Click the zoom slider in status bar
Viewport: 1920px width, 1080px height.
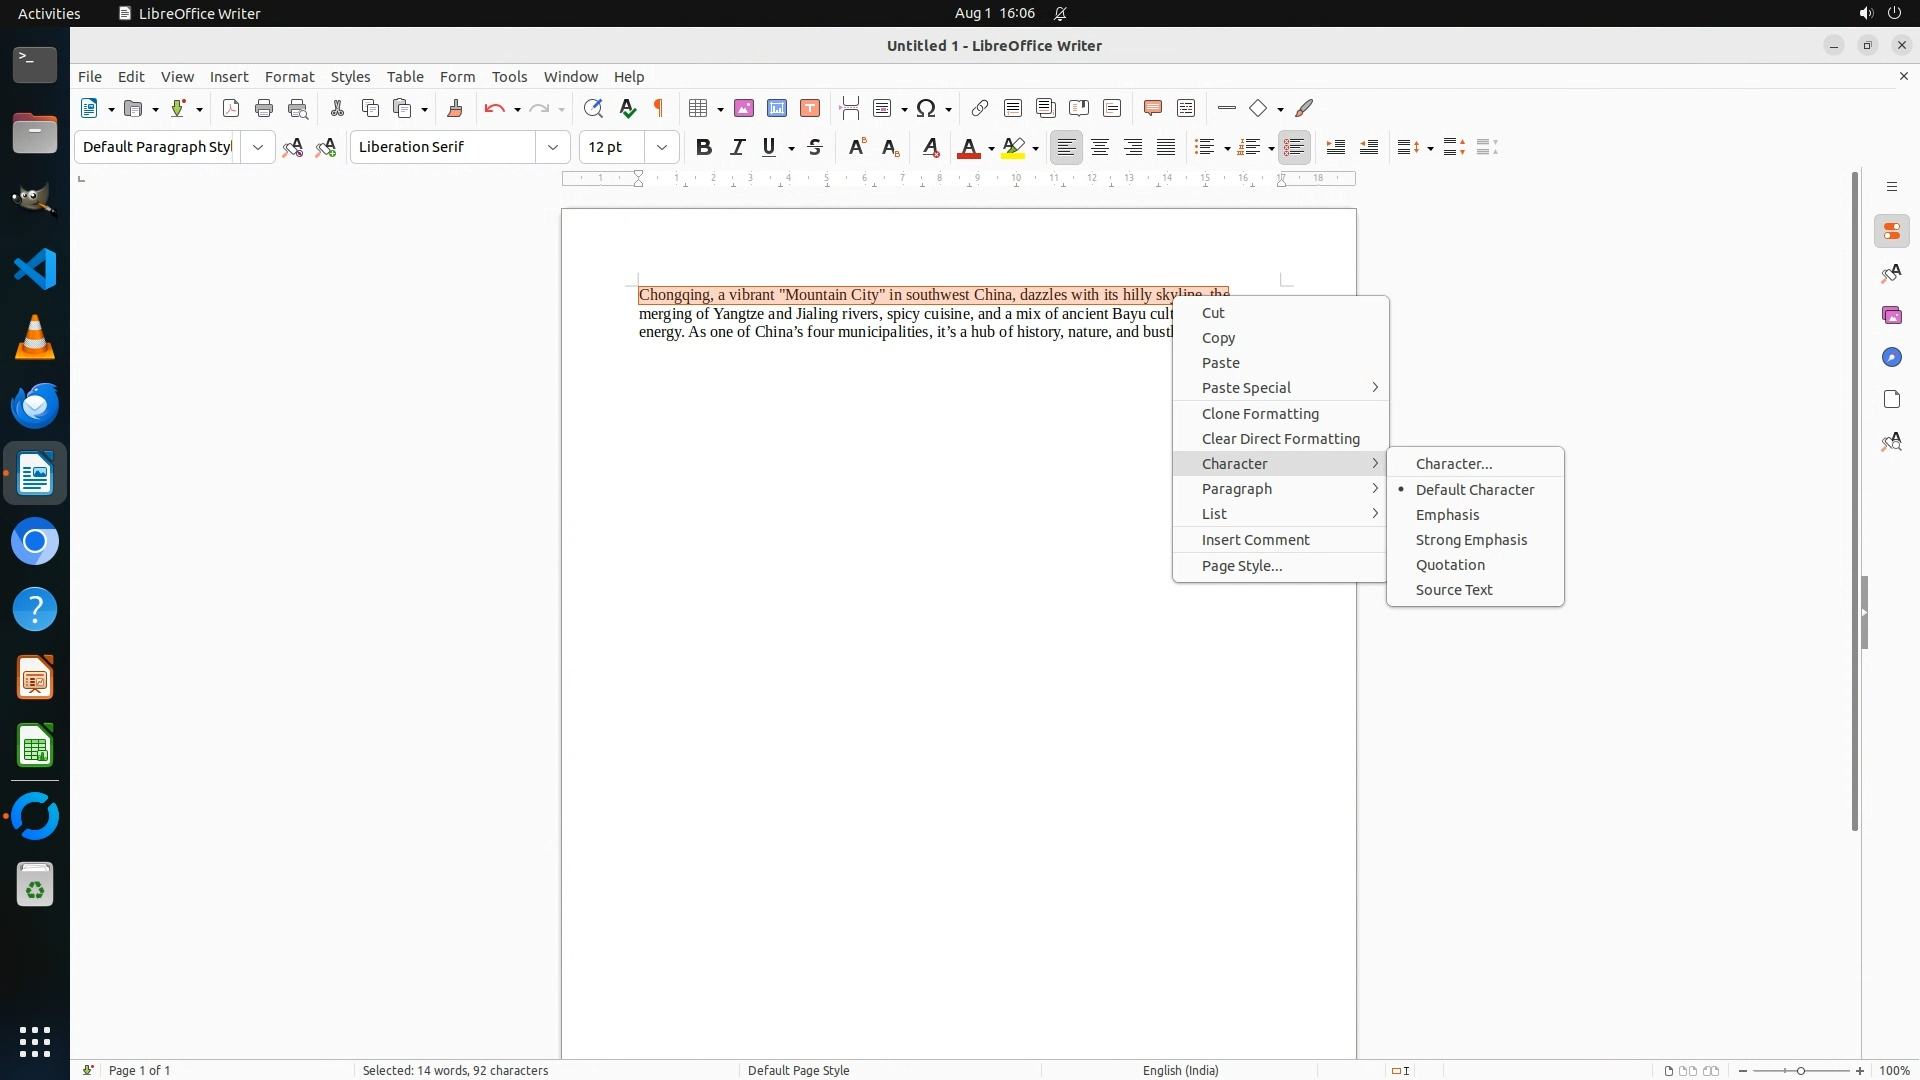point(1800,1070)
